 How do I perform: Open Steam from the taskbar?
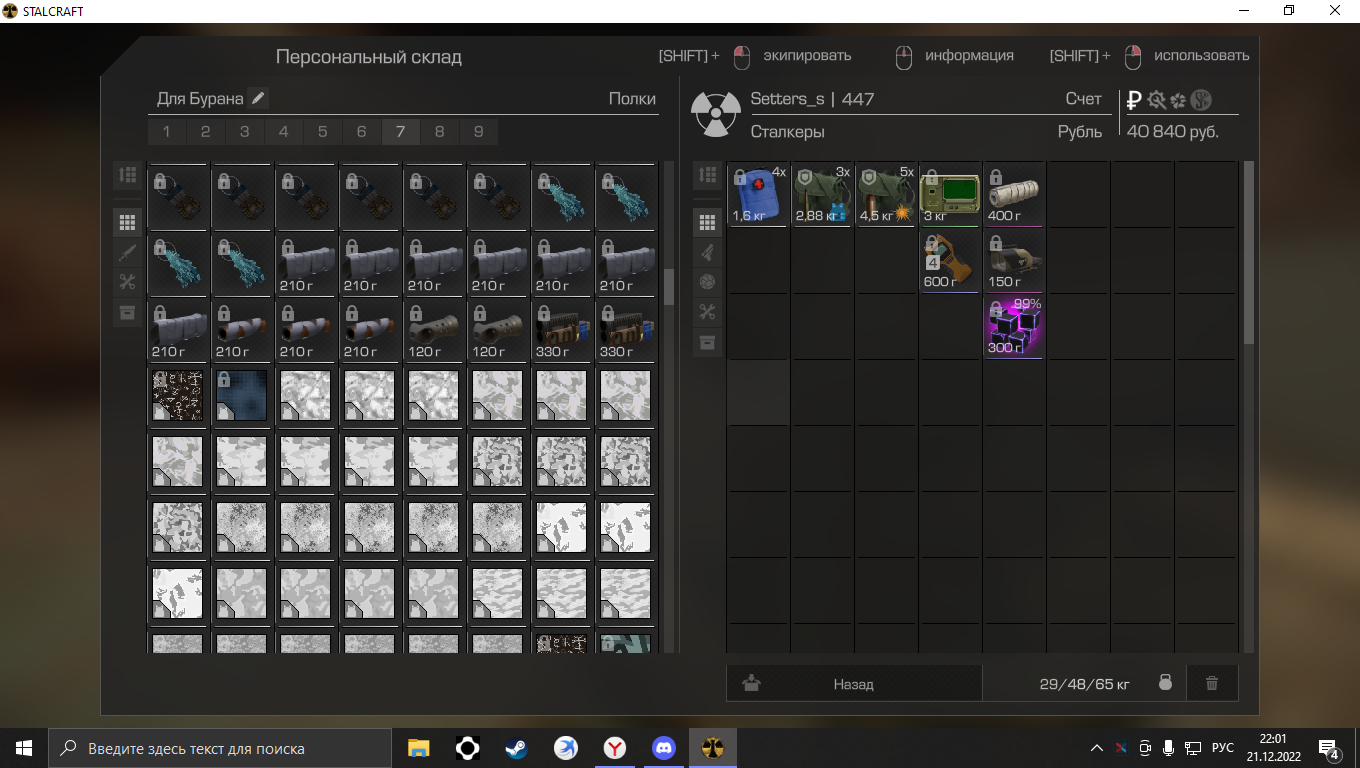[x=517, y=748]
